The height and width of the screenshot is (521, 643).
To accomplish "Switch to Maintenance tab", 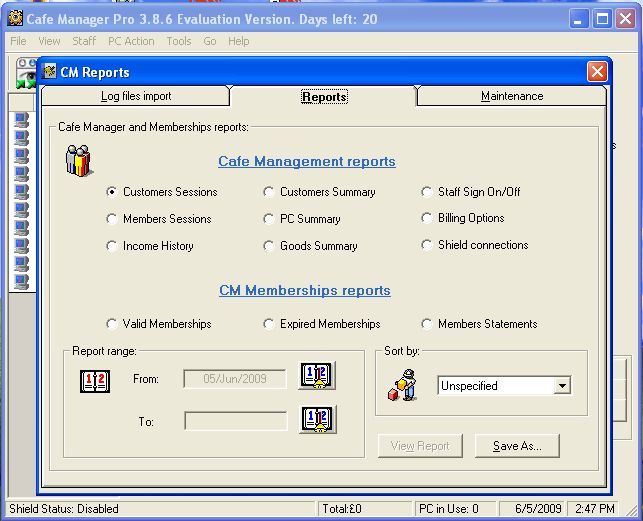I will pos(512,96).
